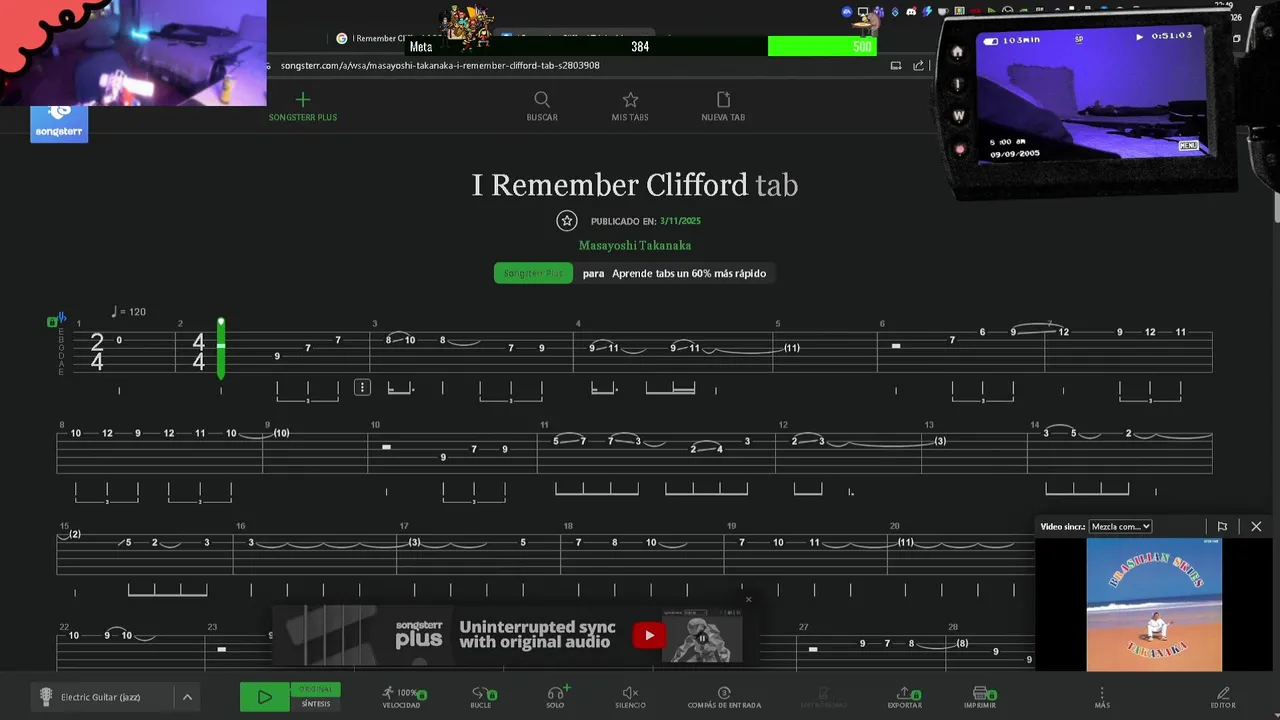Click the guitar instrument icon
The height and width of the screenshot is (720, 1280).
[46, 697]
